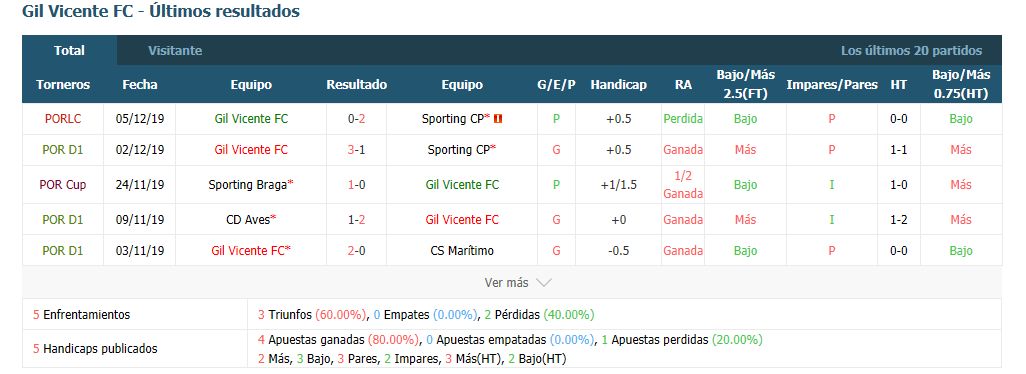Open the 0-2 result from 05/12/19
This screenshot has height=374, width=1026.
(357, 119)
